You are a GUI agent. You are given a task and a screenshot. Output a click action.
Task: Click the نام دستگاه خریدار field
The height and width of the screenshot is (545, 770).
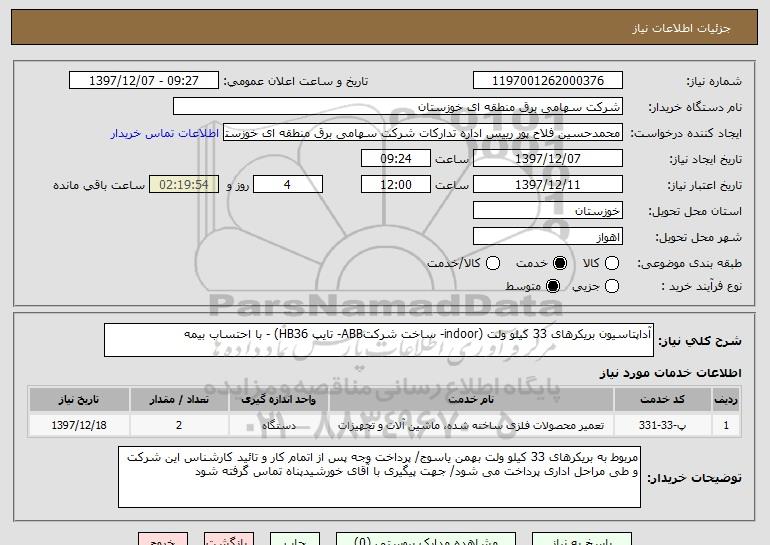tap(397, 106)
